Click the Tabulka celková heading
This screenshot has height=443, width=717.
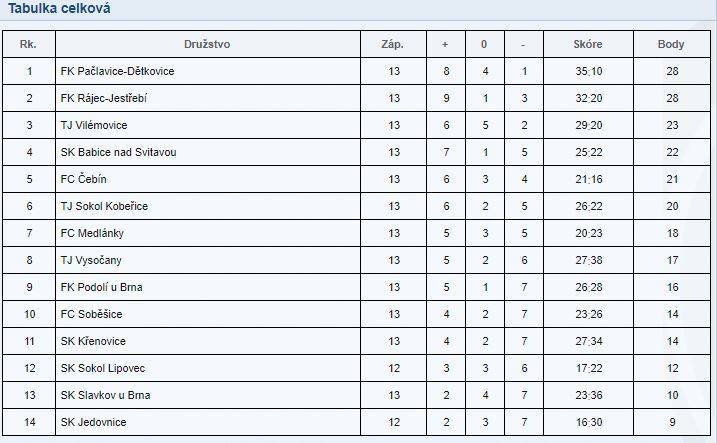click(x=59, y=8)
